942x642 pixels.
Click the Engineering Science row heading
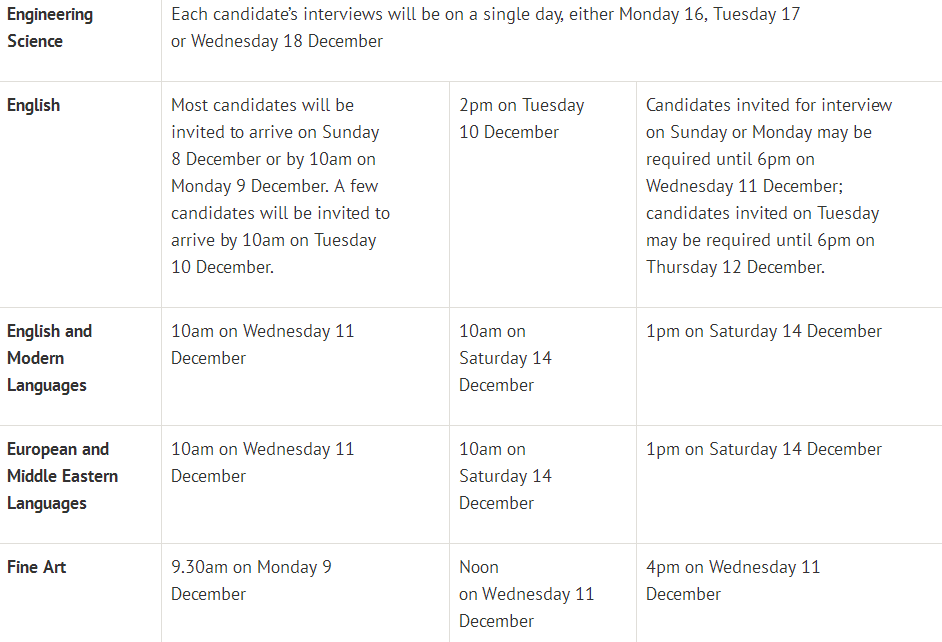[49, 28]
